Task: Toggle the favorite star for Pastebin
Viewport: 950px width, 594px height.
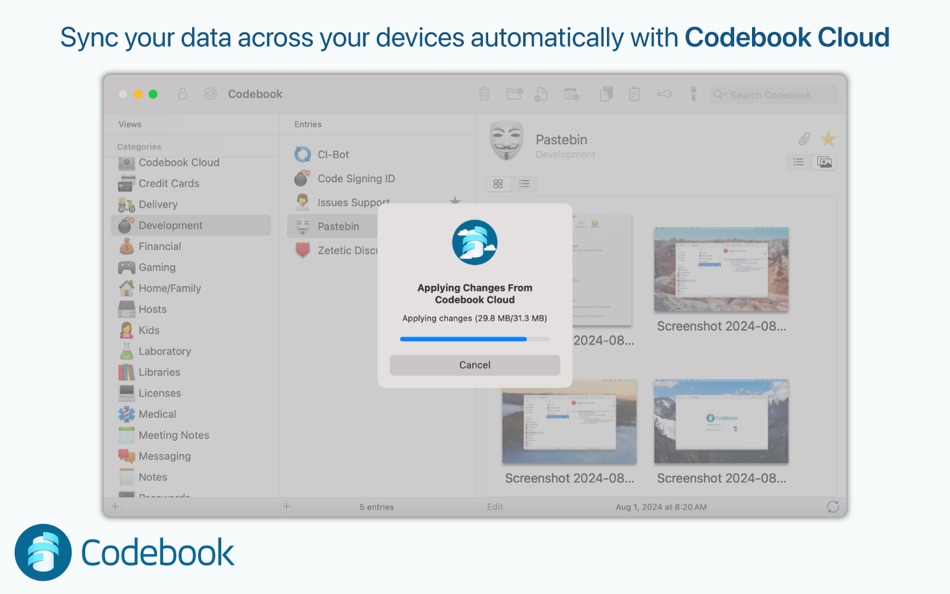Action: [x=828, y=139]
